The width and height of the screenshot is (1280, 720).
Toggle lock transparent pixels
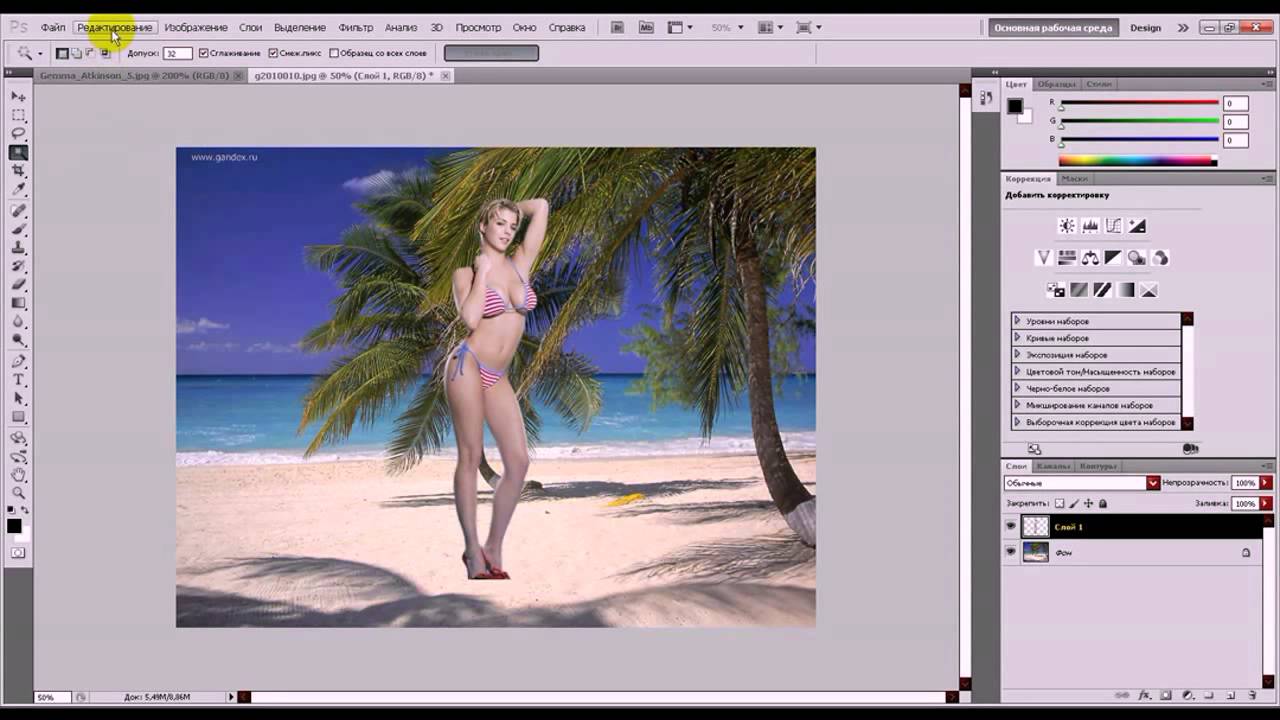point(1060,503)
